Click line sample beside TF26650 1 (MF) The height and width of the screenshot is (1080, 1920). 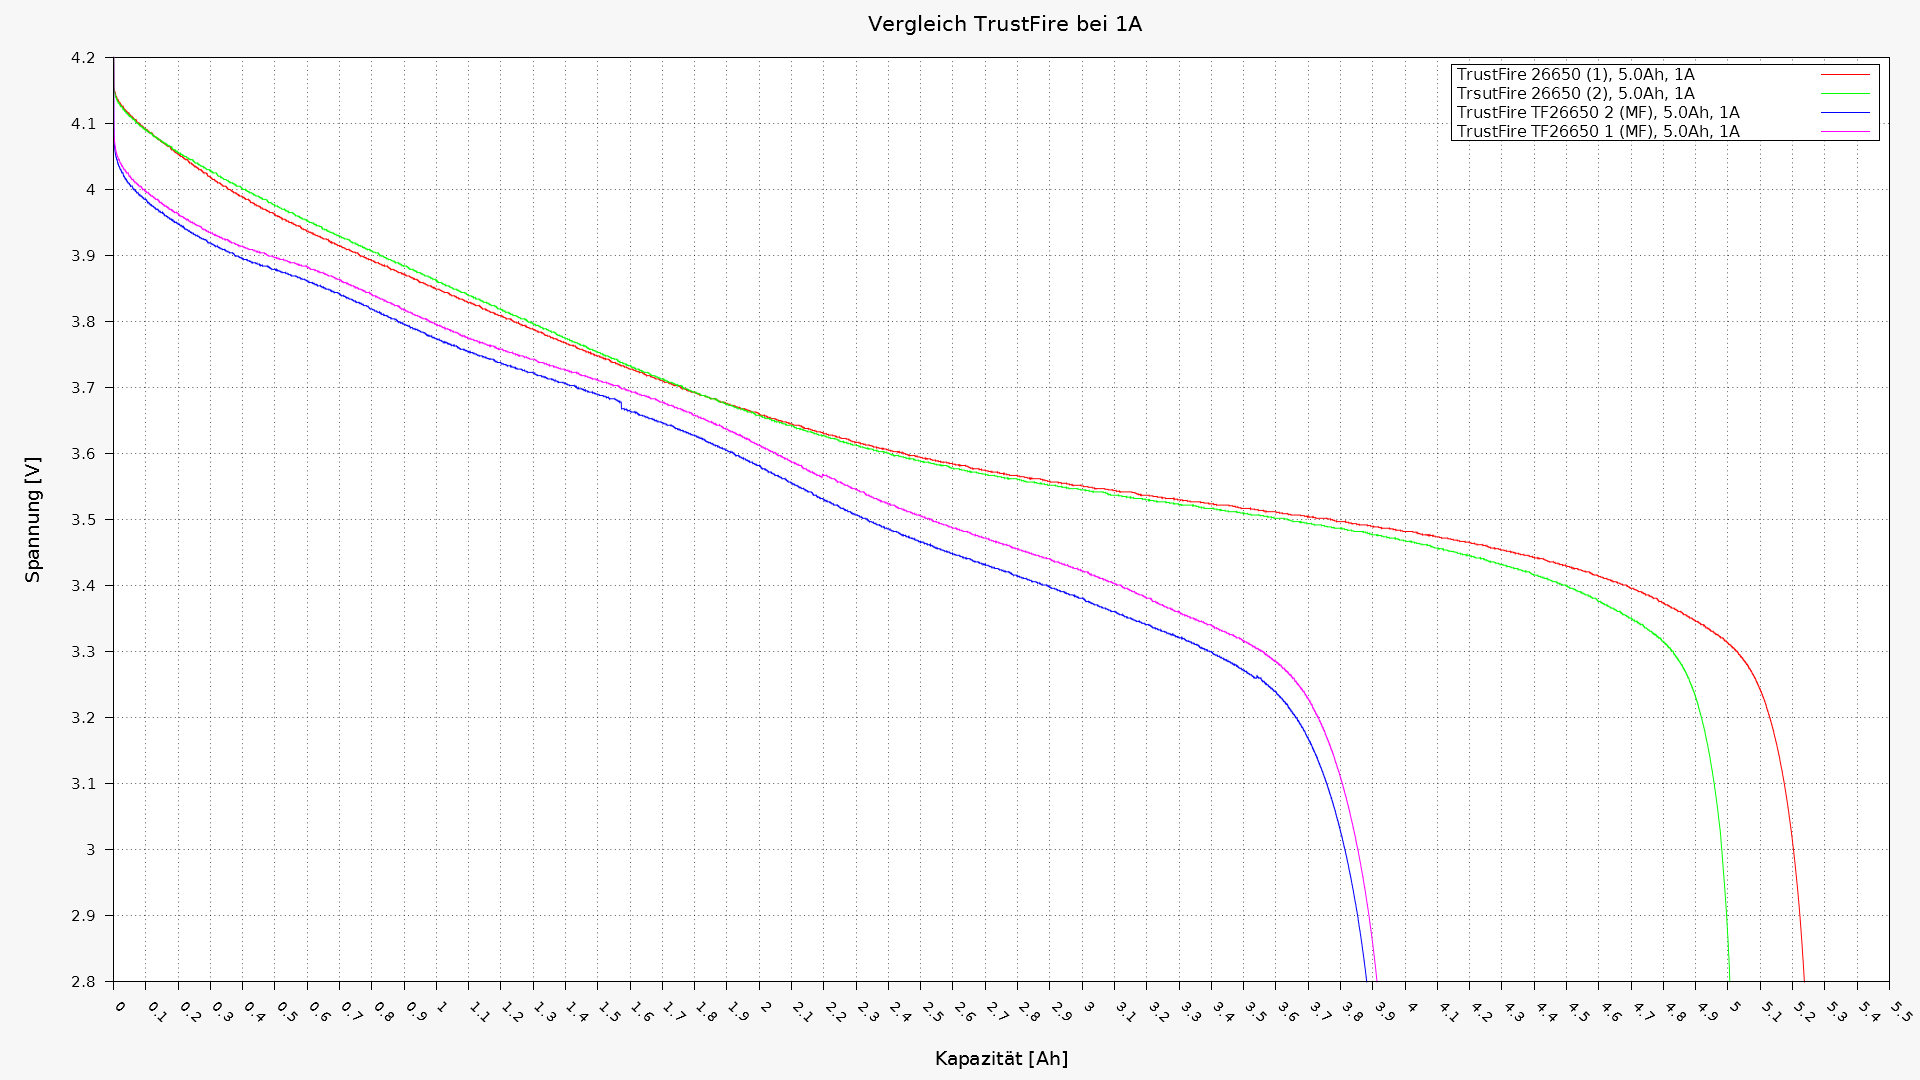pos(1845,132)
